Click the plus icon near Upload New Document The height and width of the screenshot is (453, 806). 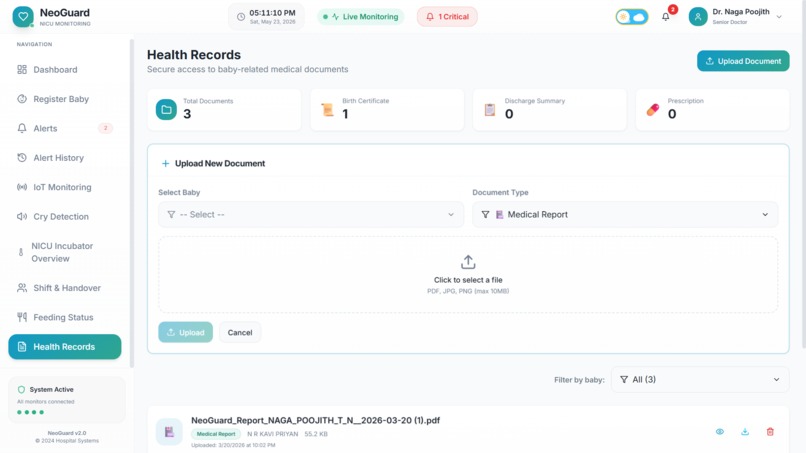166,164
